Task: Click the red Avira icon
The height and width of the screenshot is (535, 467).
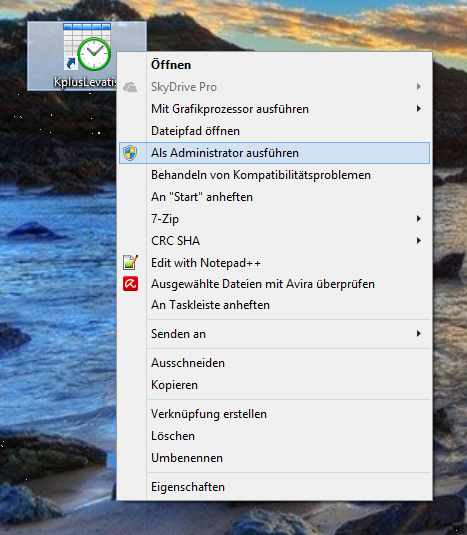Action: (130, 284)
